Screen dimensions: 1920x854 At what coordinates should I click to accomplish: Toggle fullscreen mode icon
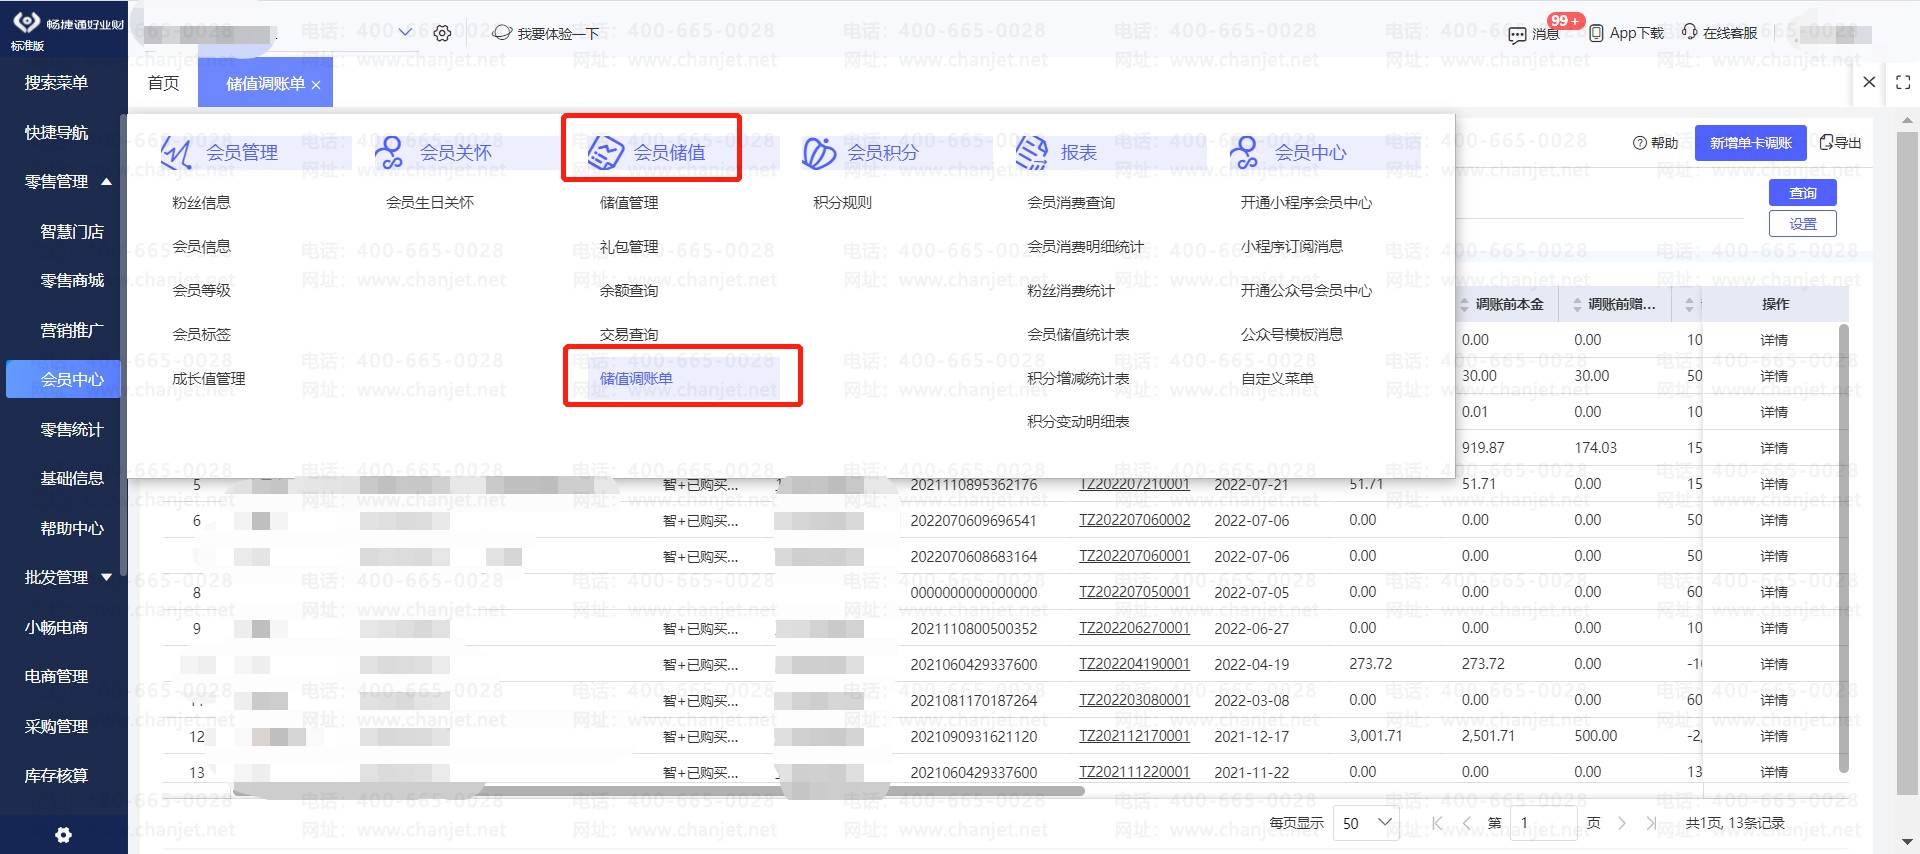point(1903,83)
